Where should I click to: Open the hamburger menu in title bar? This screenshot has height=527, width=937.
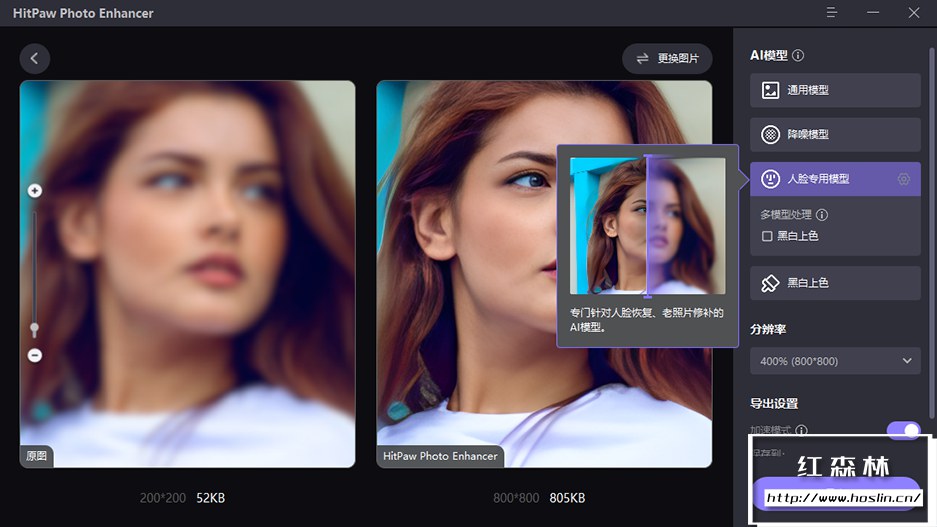[x=831, y=13]
